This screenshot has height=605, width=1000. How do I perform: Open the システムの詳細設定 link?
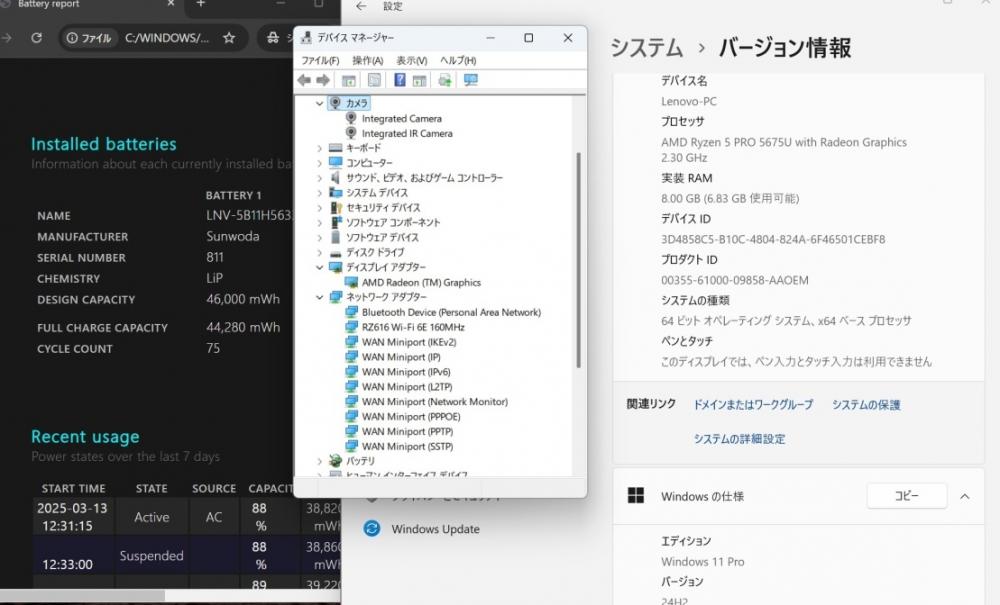[x=740, y=439]
